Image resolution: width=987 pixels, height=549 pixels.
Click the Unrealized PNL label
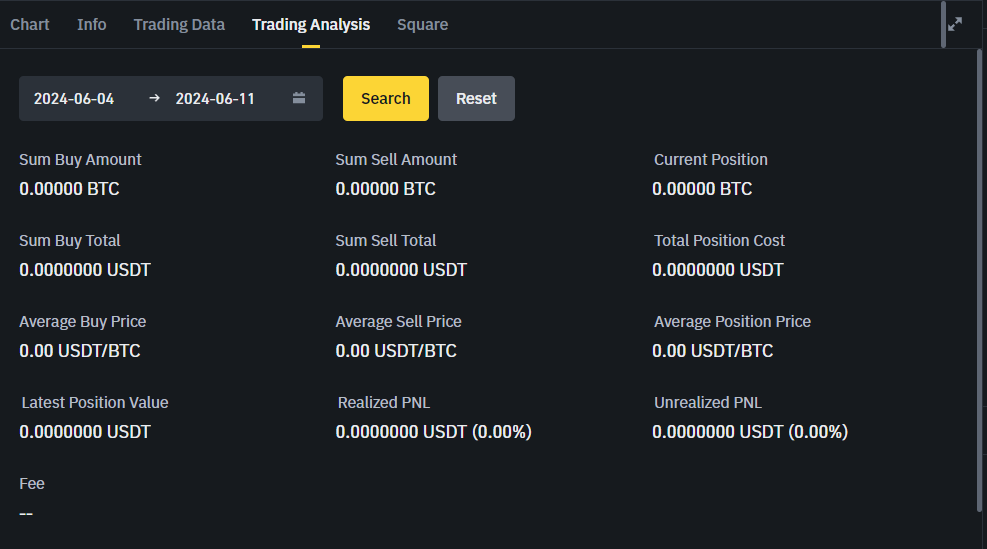(x=708, y=402)
